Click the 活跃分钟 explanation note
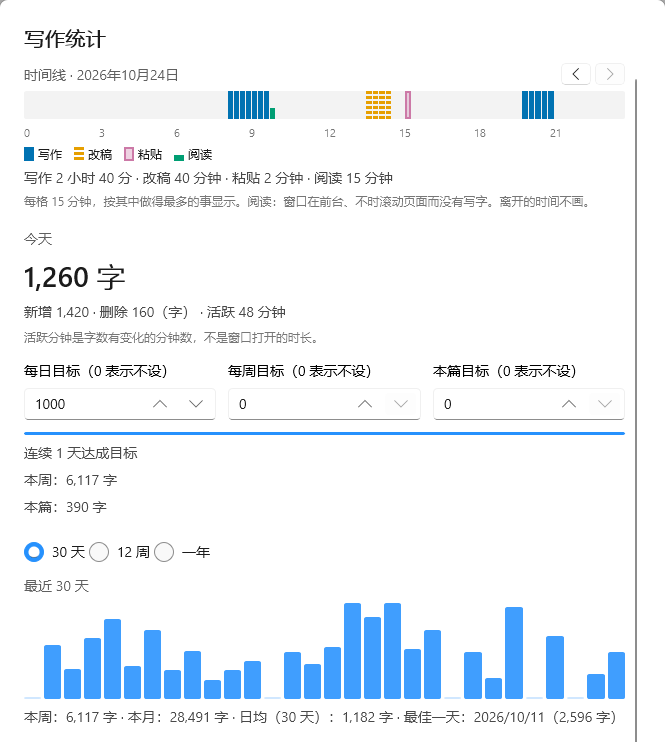Image resolution: width=665 pixels, height=742 pixels. tap(173, 338)
